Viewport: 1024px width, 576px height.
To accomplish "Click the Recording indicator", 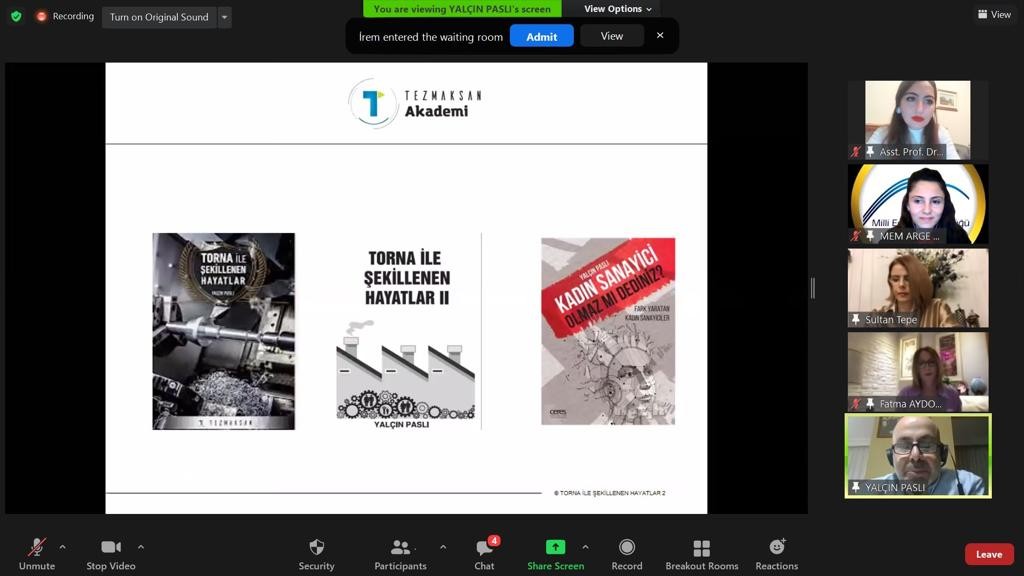I will pyautogui.click(x=65, y=16).
